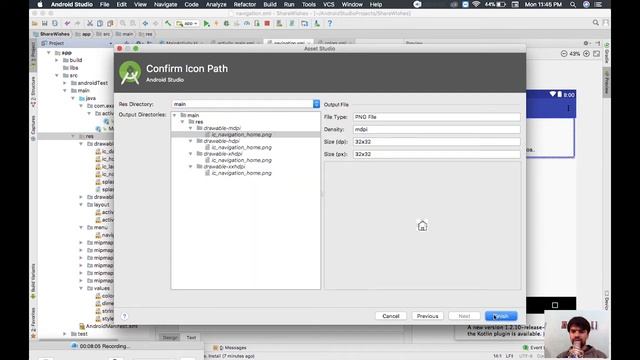Click the red Stop icon in toolbar
The height and width of the screenshot is (360, 640).
[x=267, y=24]
